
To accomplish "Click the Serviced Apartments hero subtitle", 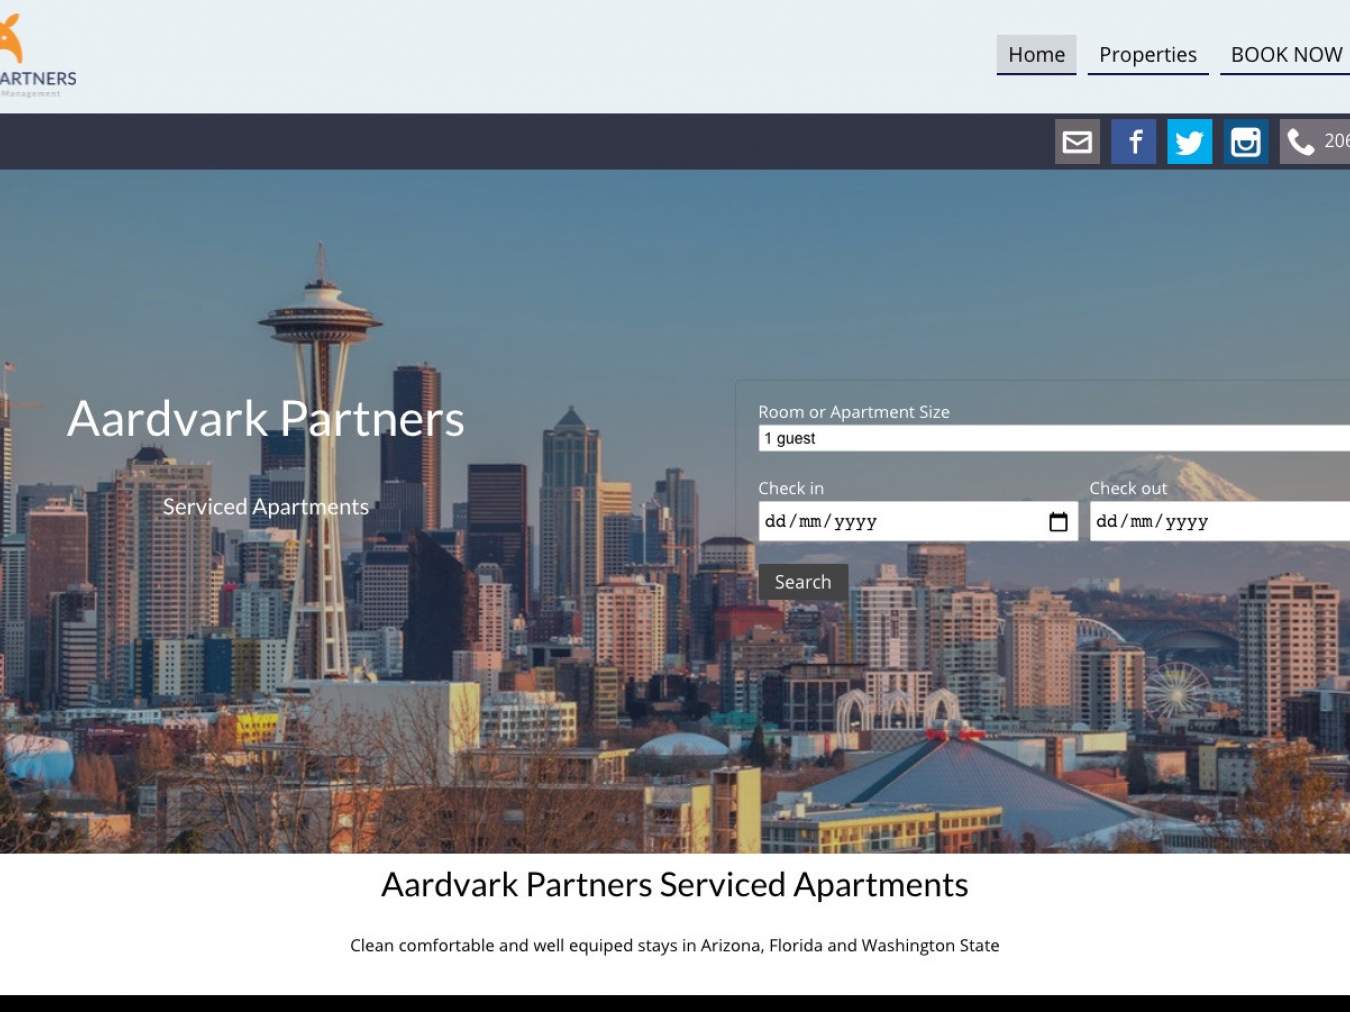I will point(266,507).
